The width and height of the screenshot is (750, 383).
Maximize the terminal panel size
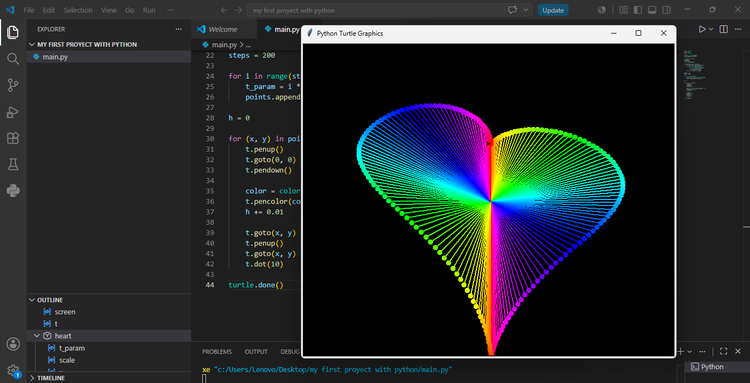tap(724, 351)
